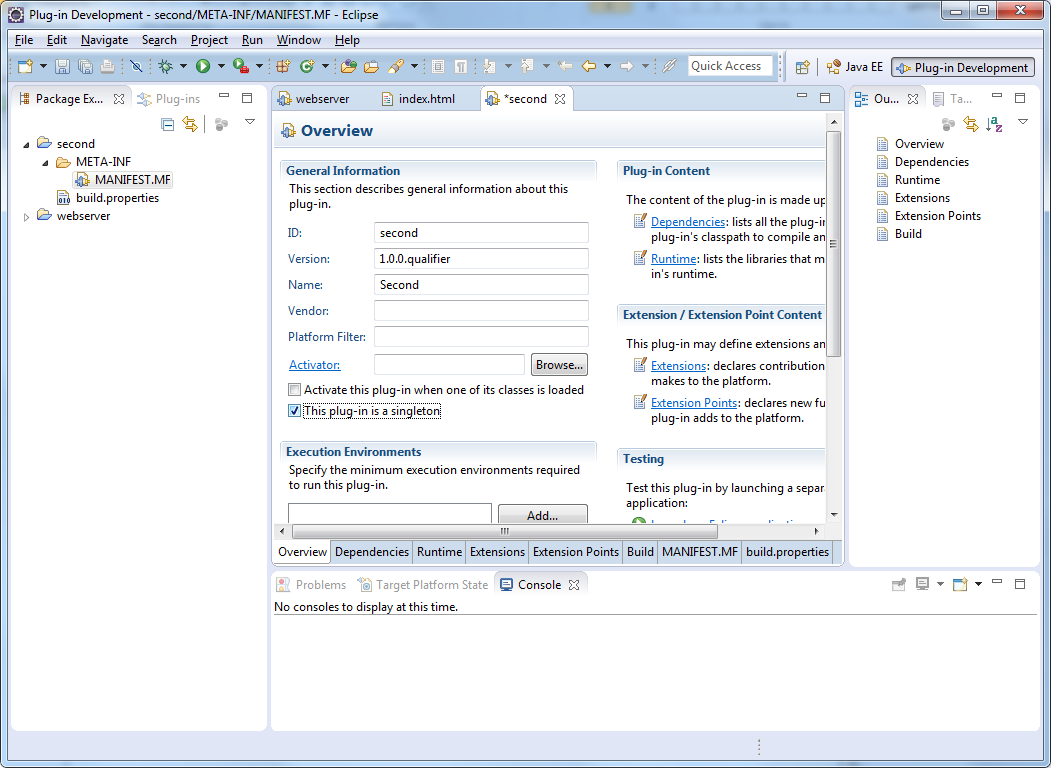Click the Vendor input field

coord(481,310)
